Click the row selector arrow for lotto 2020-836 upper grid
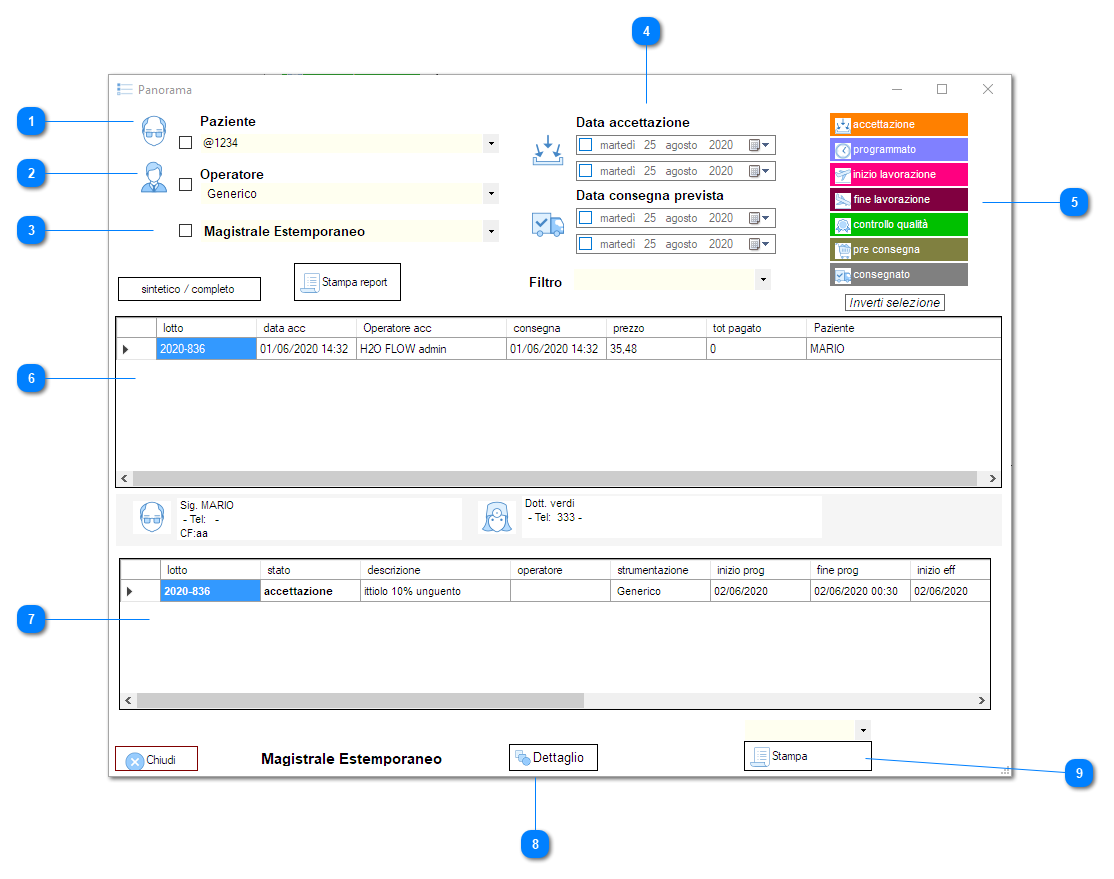This screenshot has height=879, width=1114. click(126, 349)
